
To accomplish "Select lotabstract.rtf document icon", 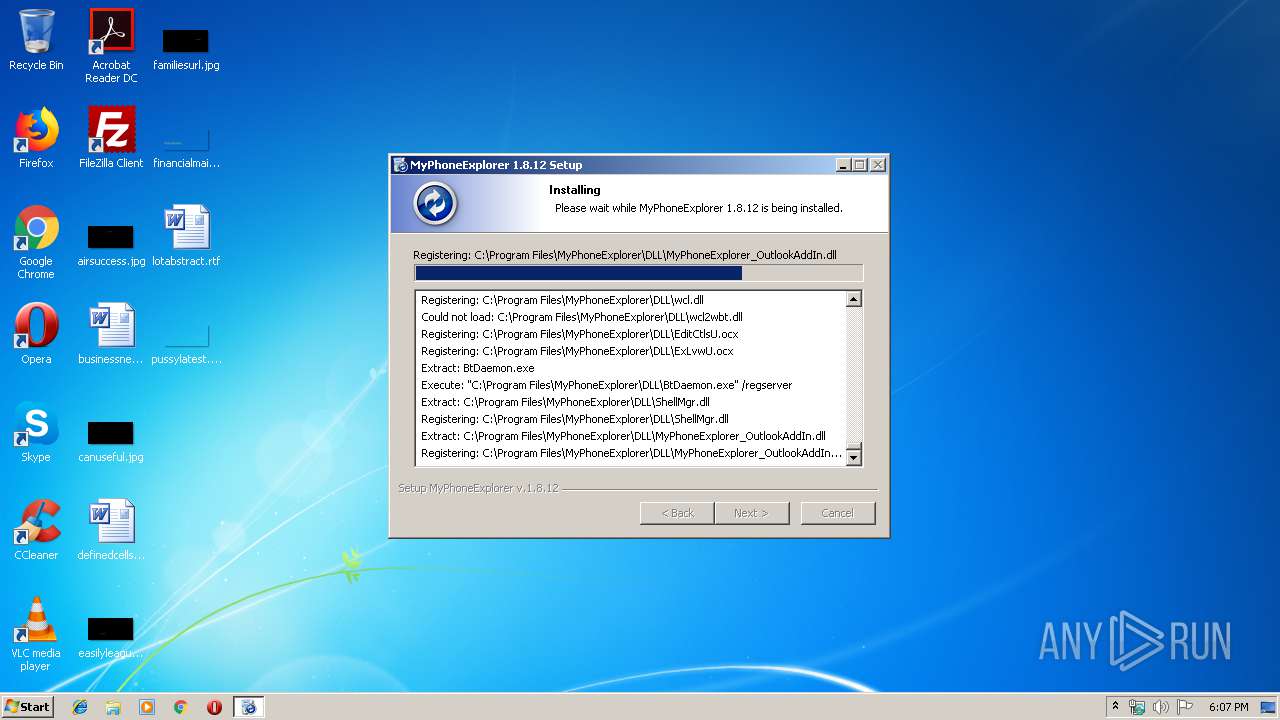I will (x=186, y=236).
